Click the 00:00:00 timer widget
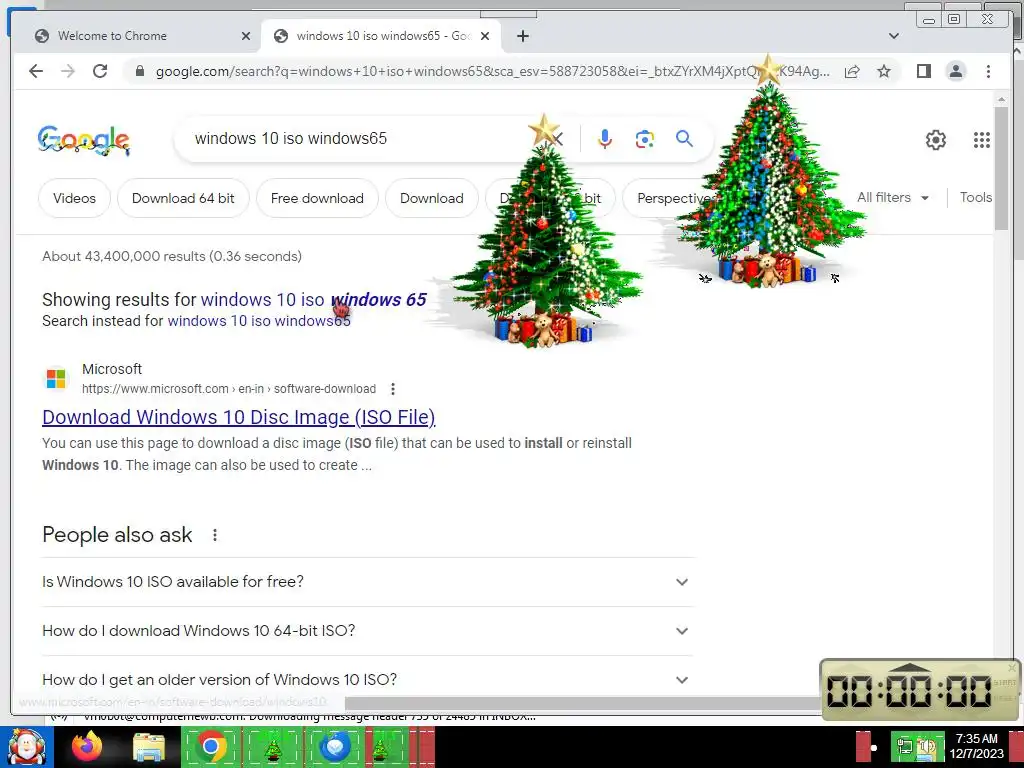The image size is (1024, 768). click(x=920, y=690)
